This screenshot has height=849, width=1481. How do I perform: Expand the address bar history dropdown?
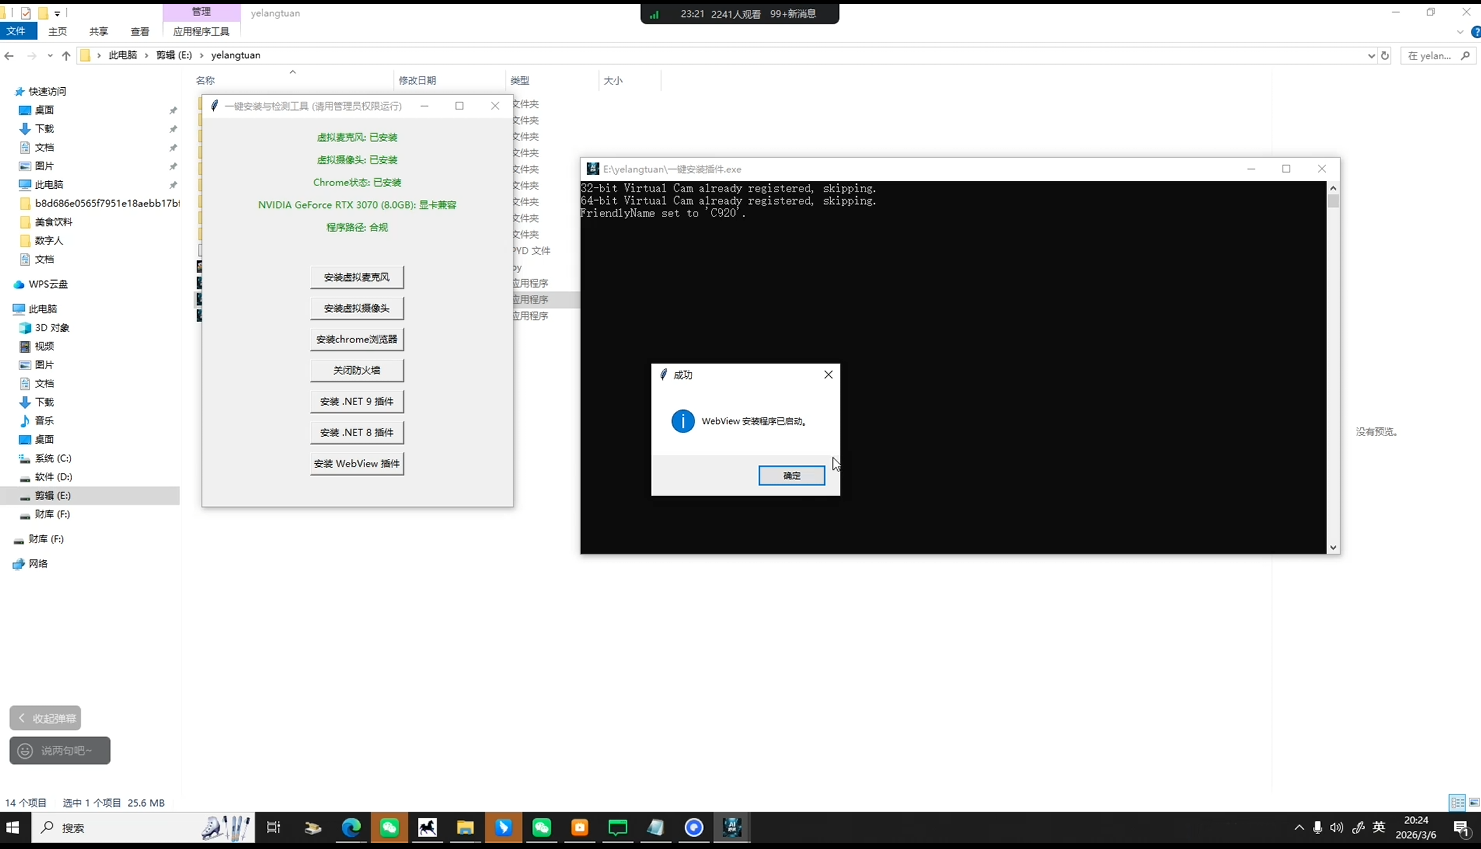(1371, 56)
